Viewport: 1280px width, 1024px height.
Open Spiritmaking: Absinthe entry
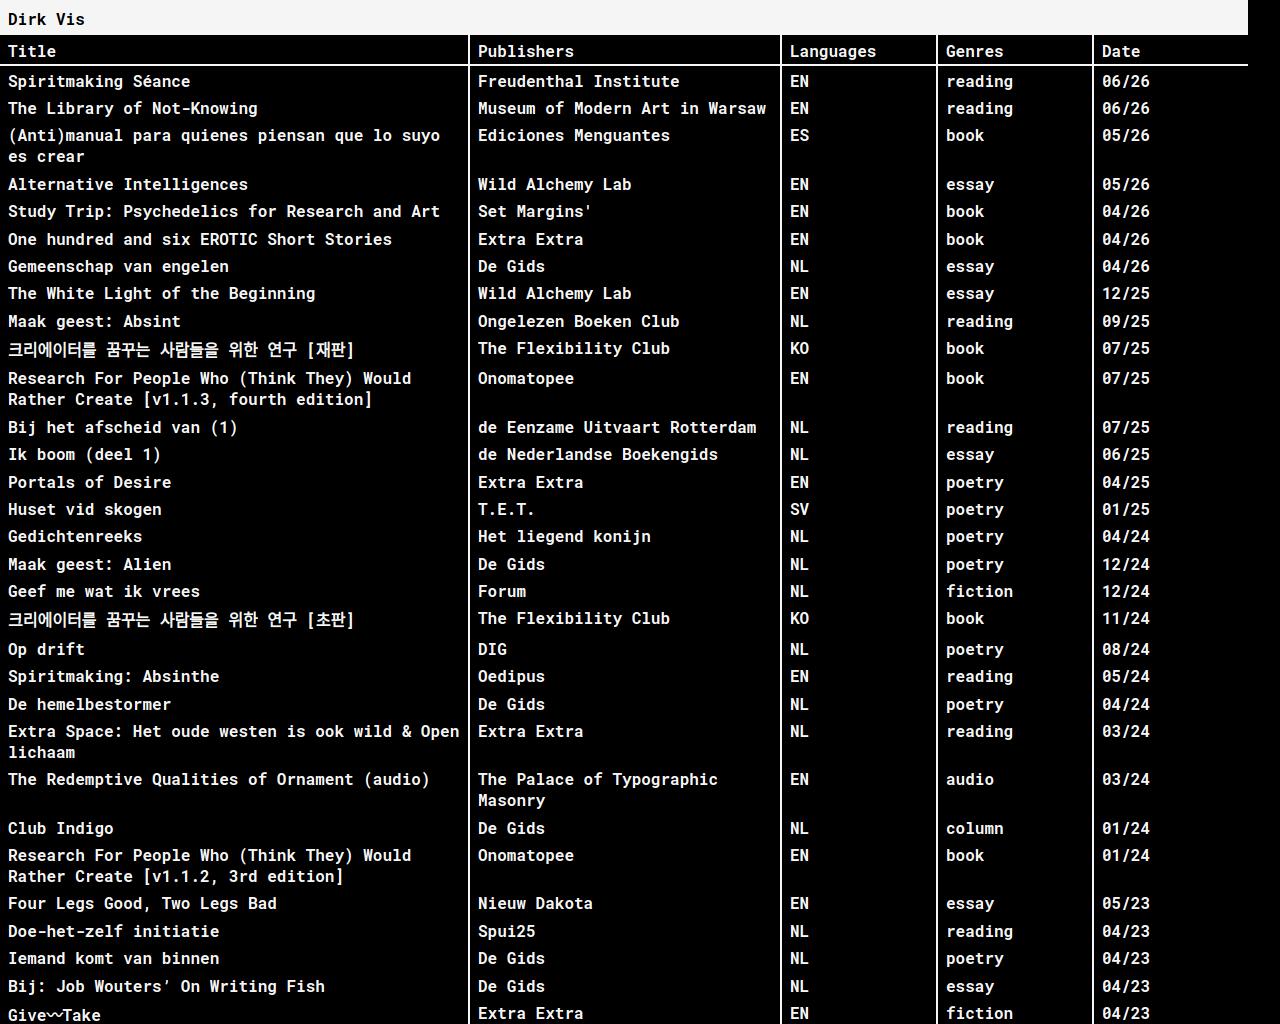tap(113, 676)
